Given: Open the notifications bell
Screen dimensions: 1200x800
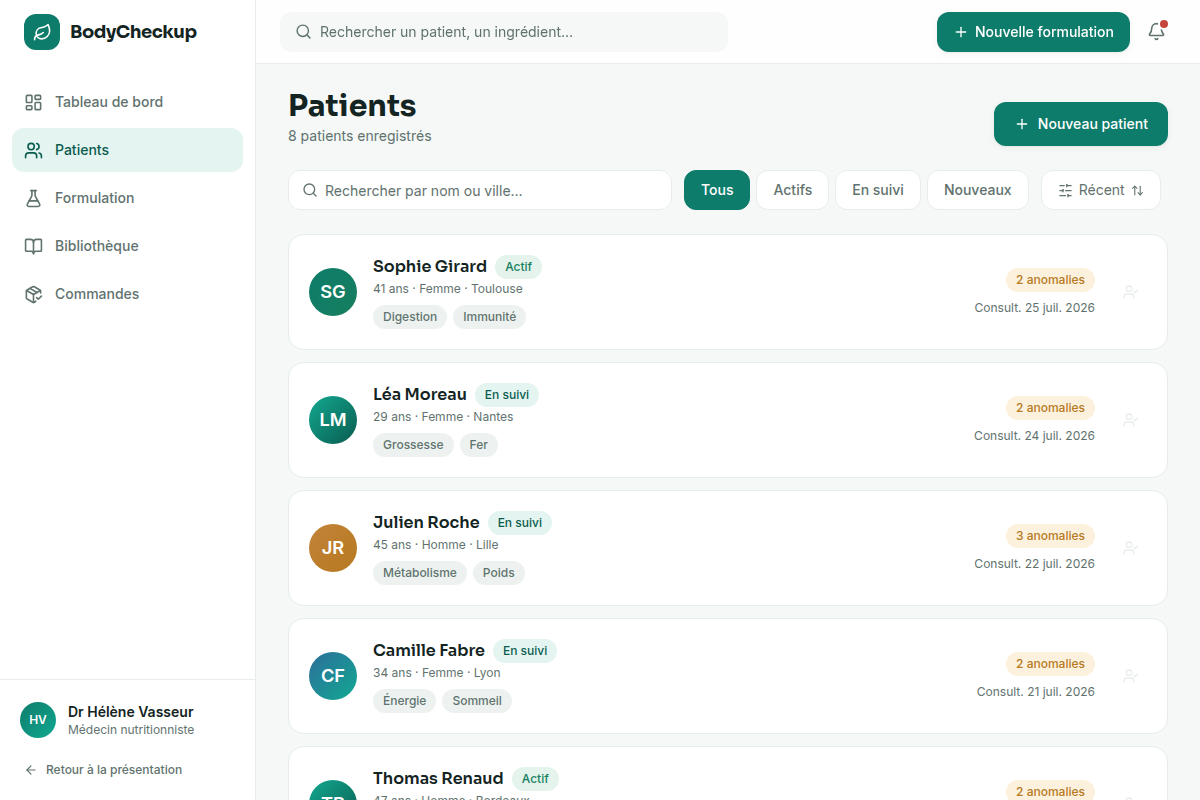Looking at the screenshot, I should click(1156, 32).
